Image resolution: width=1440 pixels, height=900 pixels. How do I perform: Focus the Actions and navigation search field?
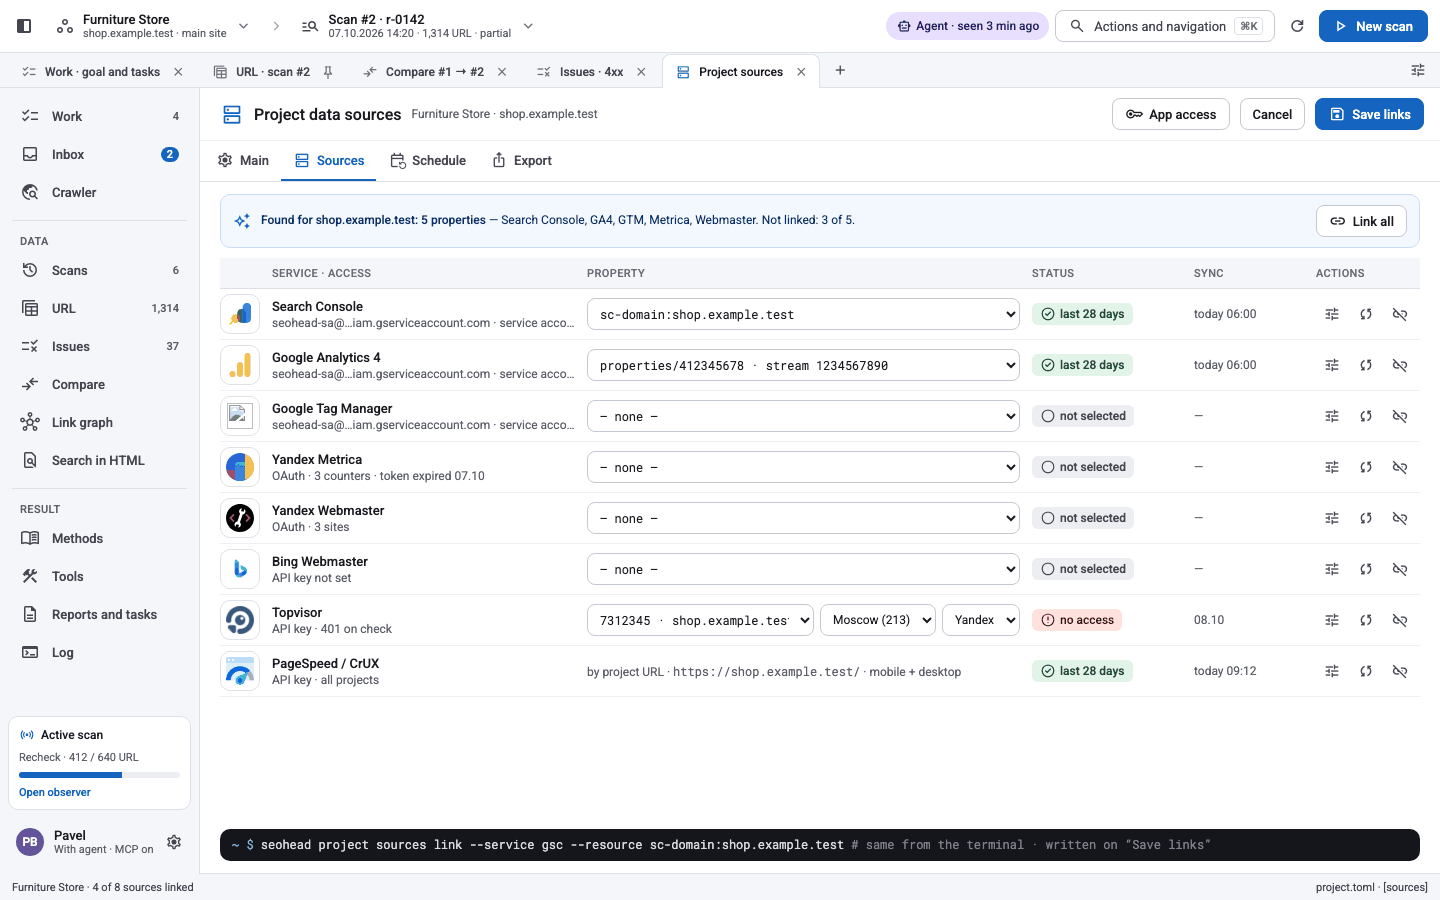tap(1166, 26)
